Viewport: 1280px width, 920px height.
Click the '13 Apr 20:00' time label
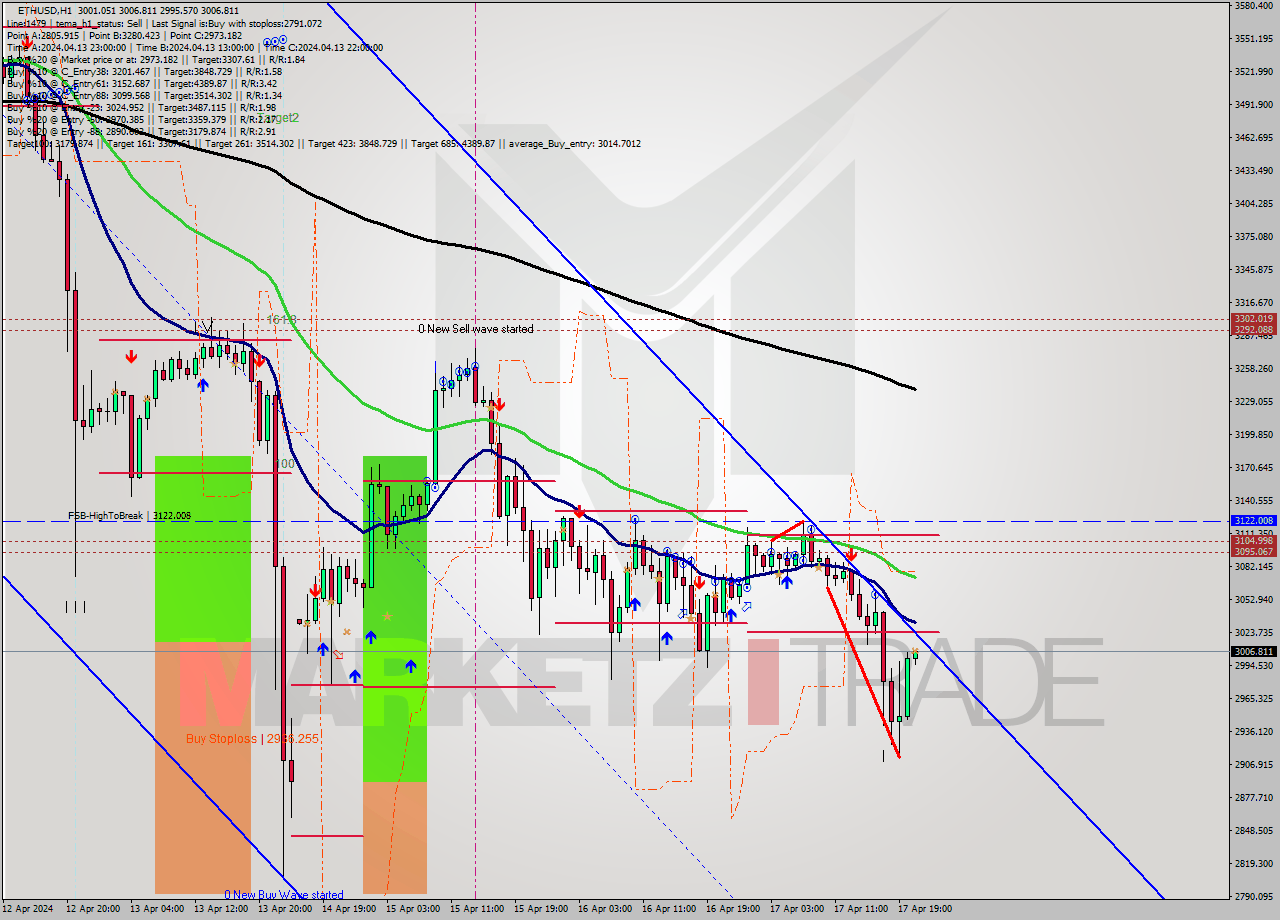(284, 909)
